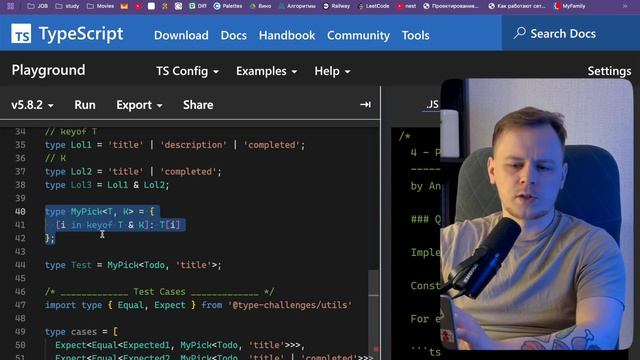The width and height of the screenshot is (640, 360).
Task: Open the Railway bookmark
Action: pos(336,6)
